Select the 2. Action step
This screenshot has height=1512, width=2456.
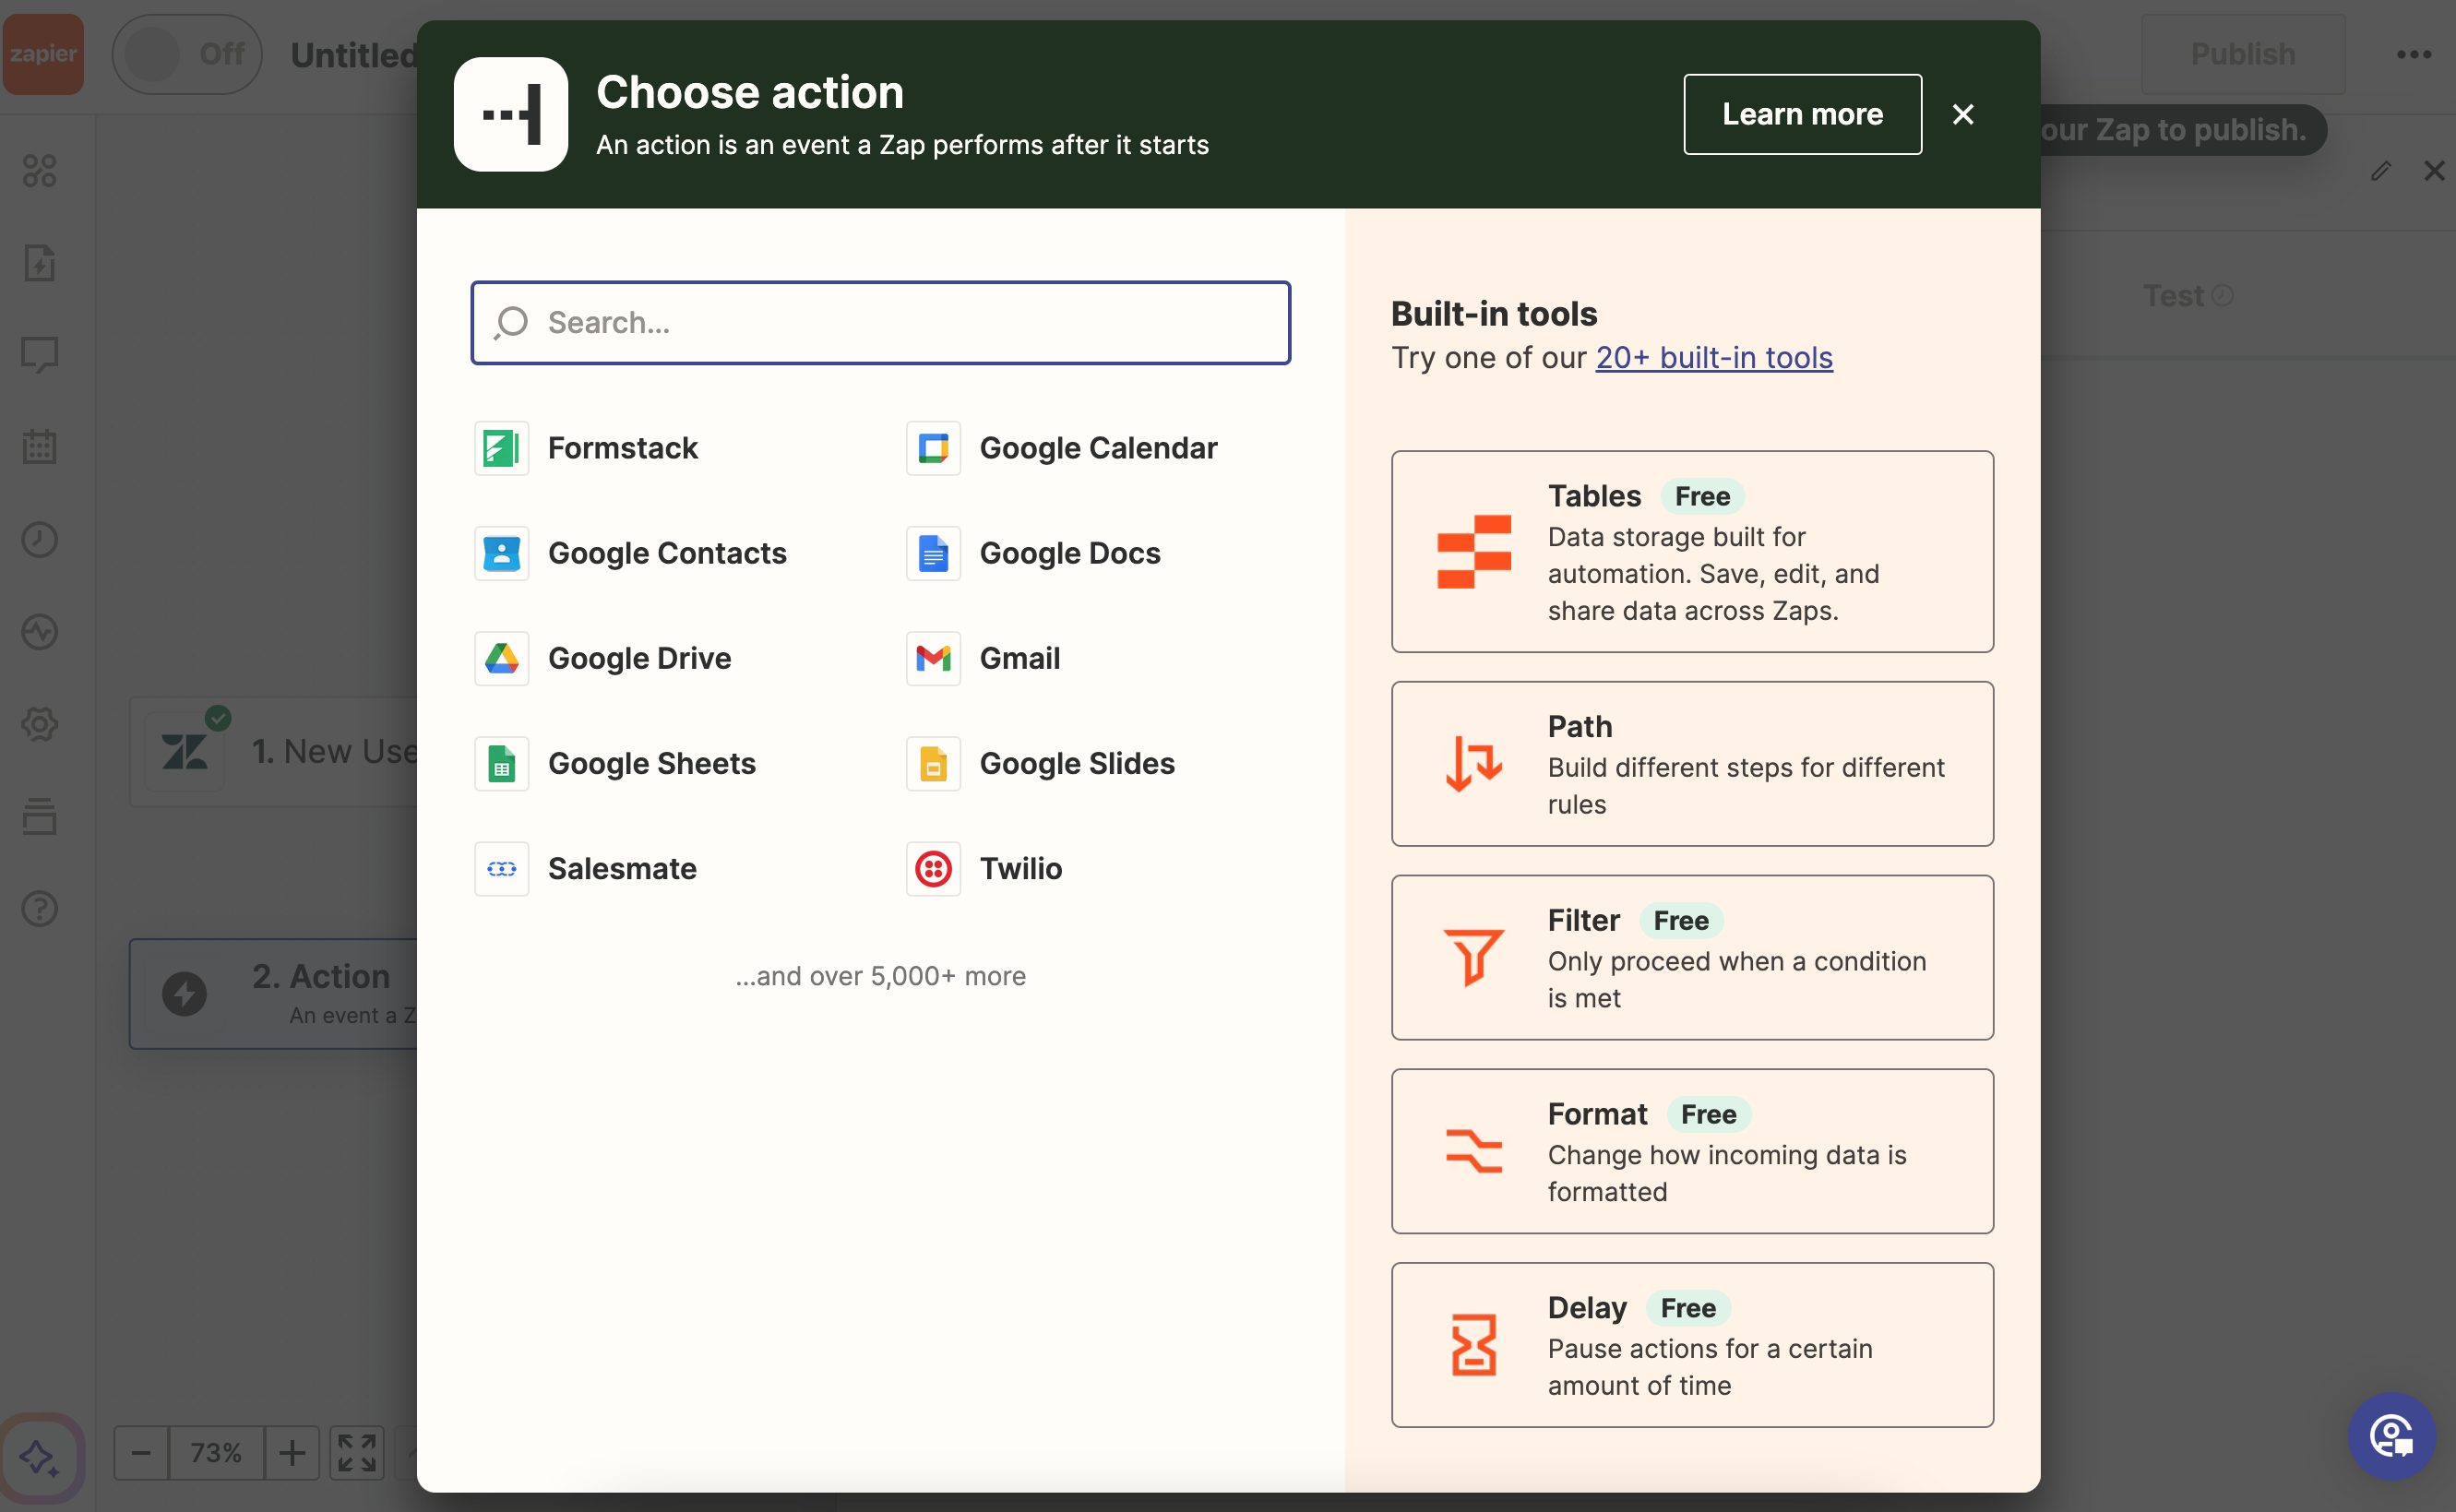pyautogui.click(x=274, y=993)
